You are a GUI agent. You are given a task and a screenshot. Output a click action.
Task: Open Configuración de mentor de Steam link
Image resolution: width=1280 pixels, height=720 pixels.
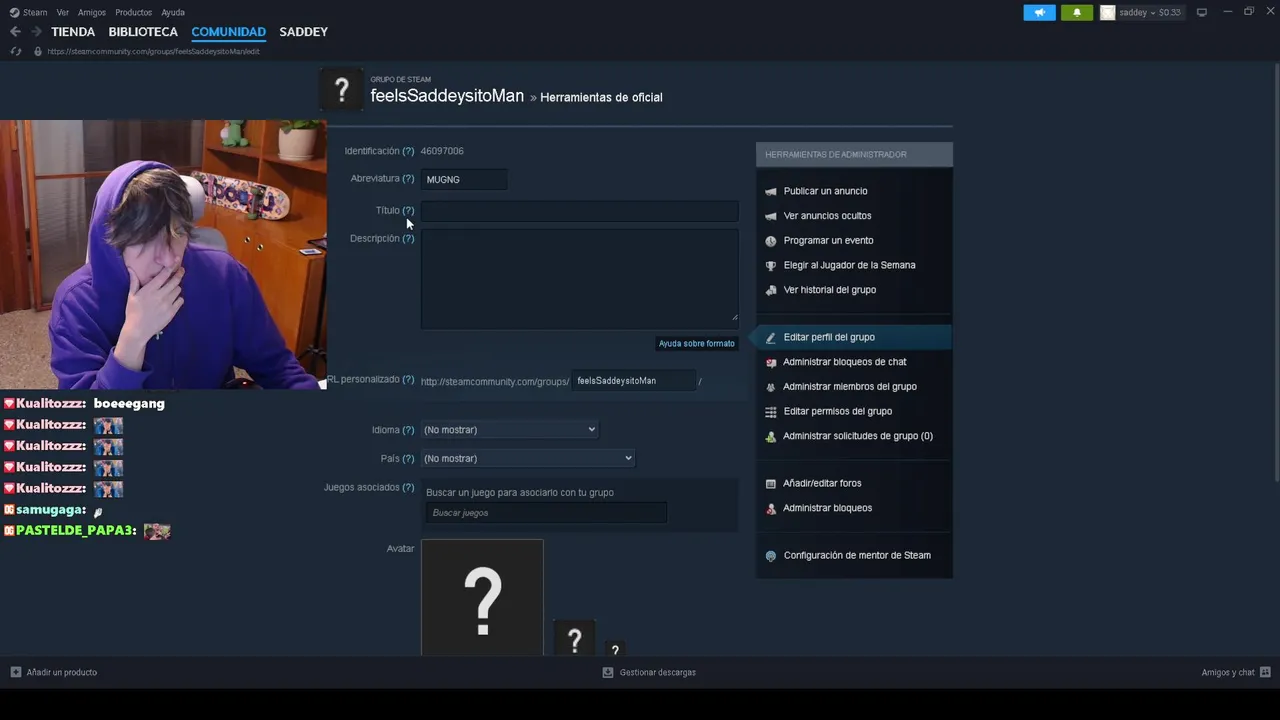pyautogui.click(x=857, y=556)
